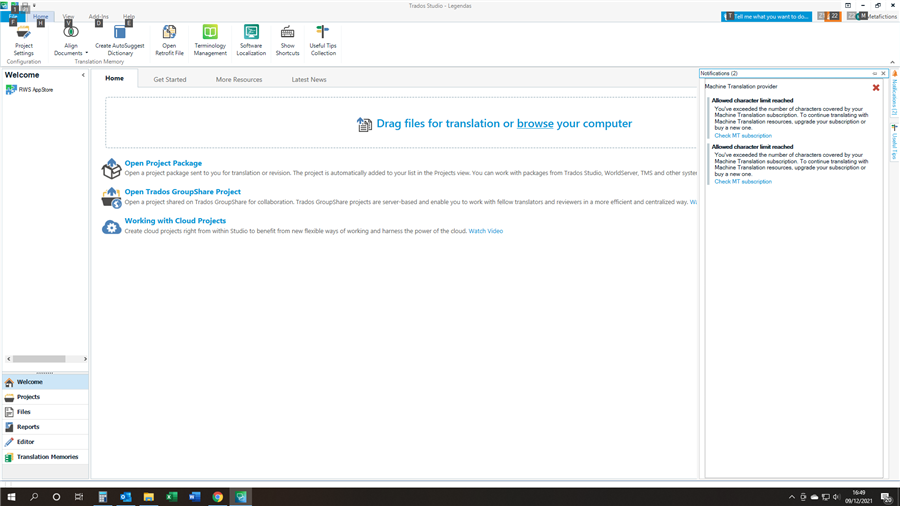900x506 pixels.
Task: Click the Align Documents icon
Action: pos(71,32)
